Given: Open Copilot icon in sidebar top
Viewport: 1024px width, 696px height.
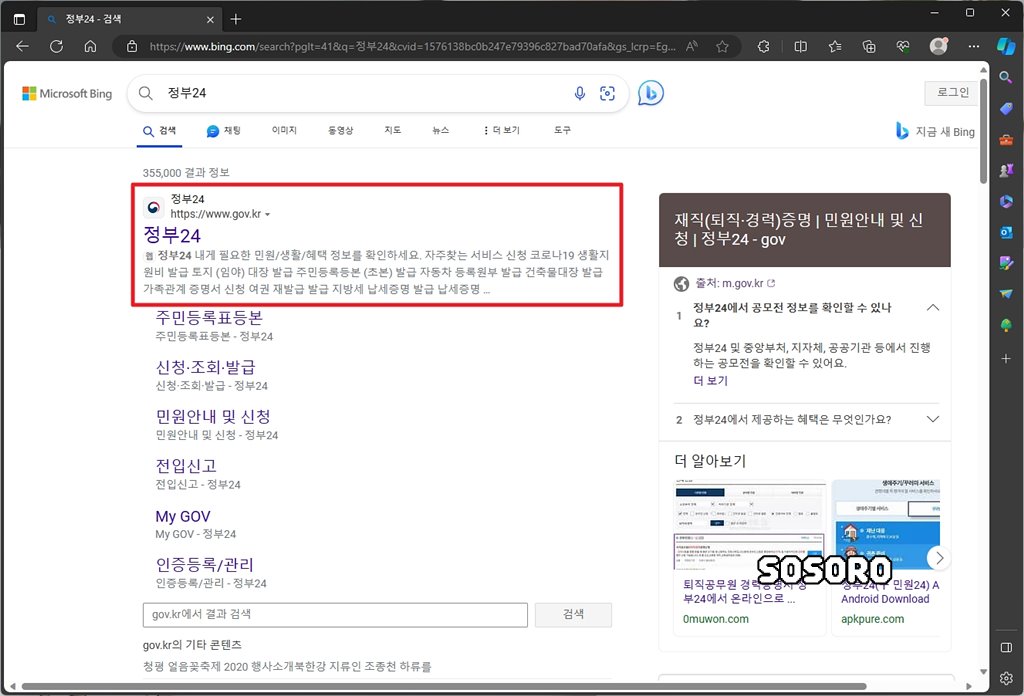Looking at the screenshot, I should tap(1006, 46).
